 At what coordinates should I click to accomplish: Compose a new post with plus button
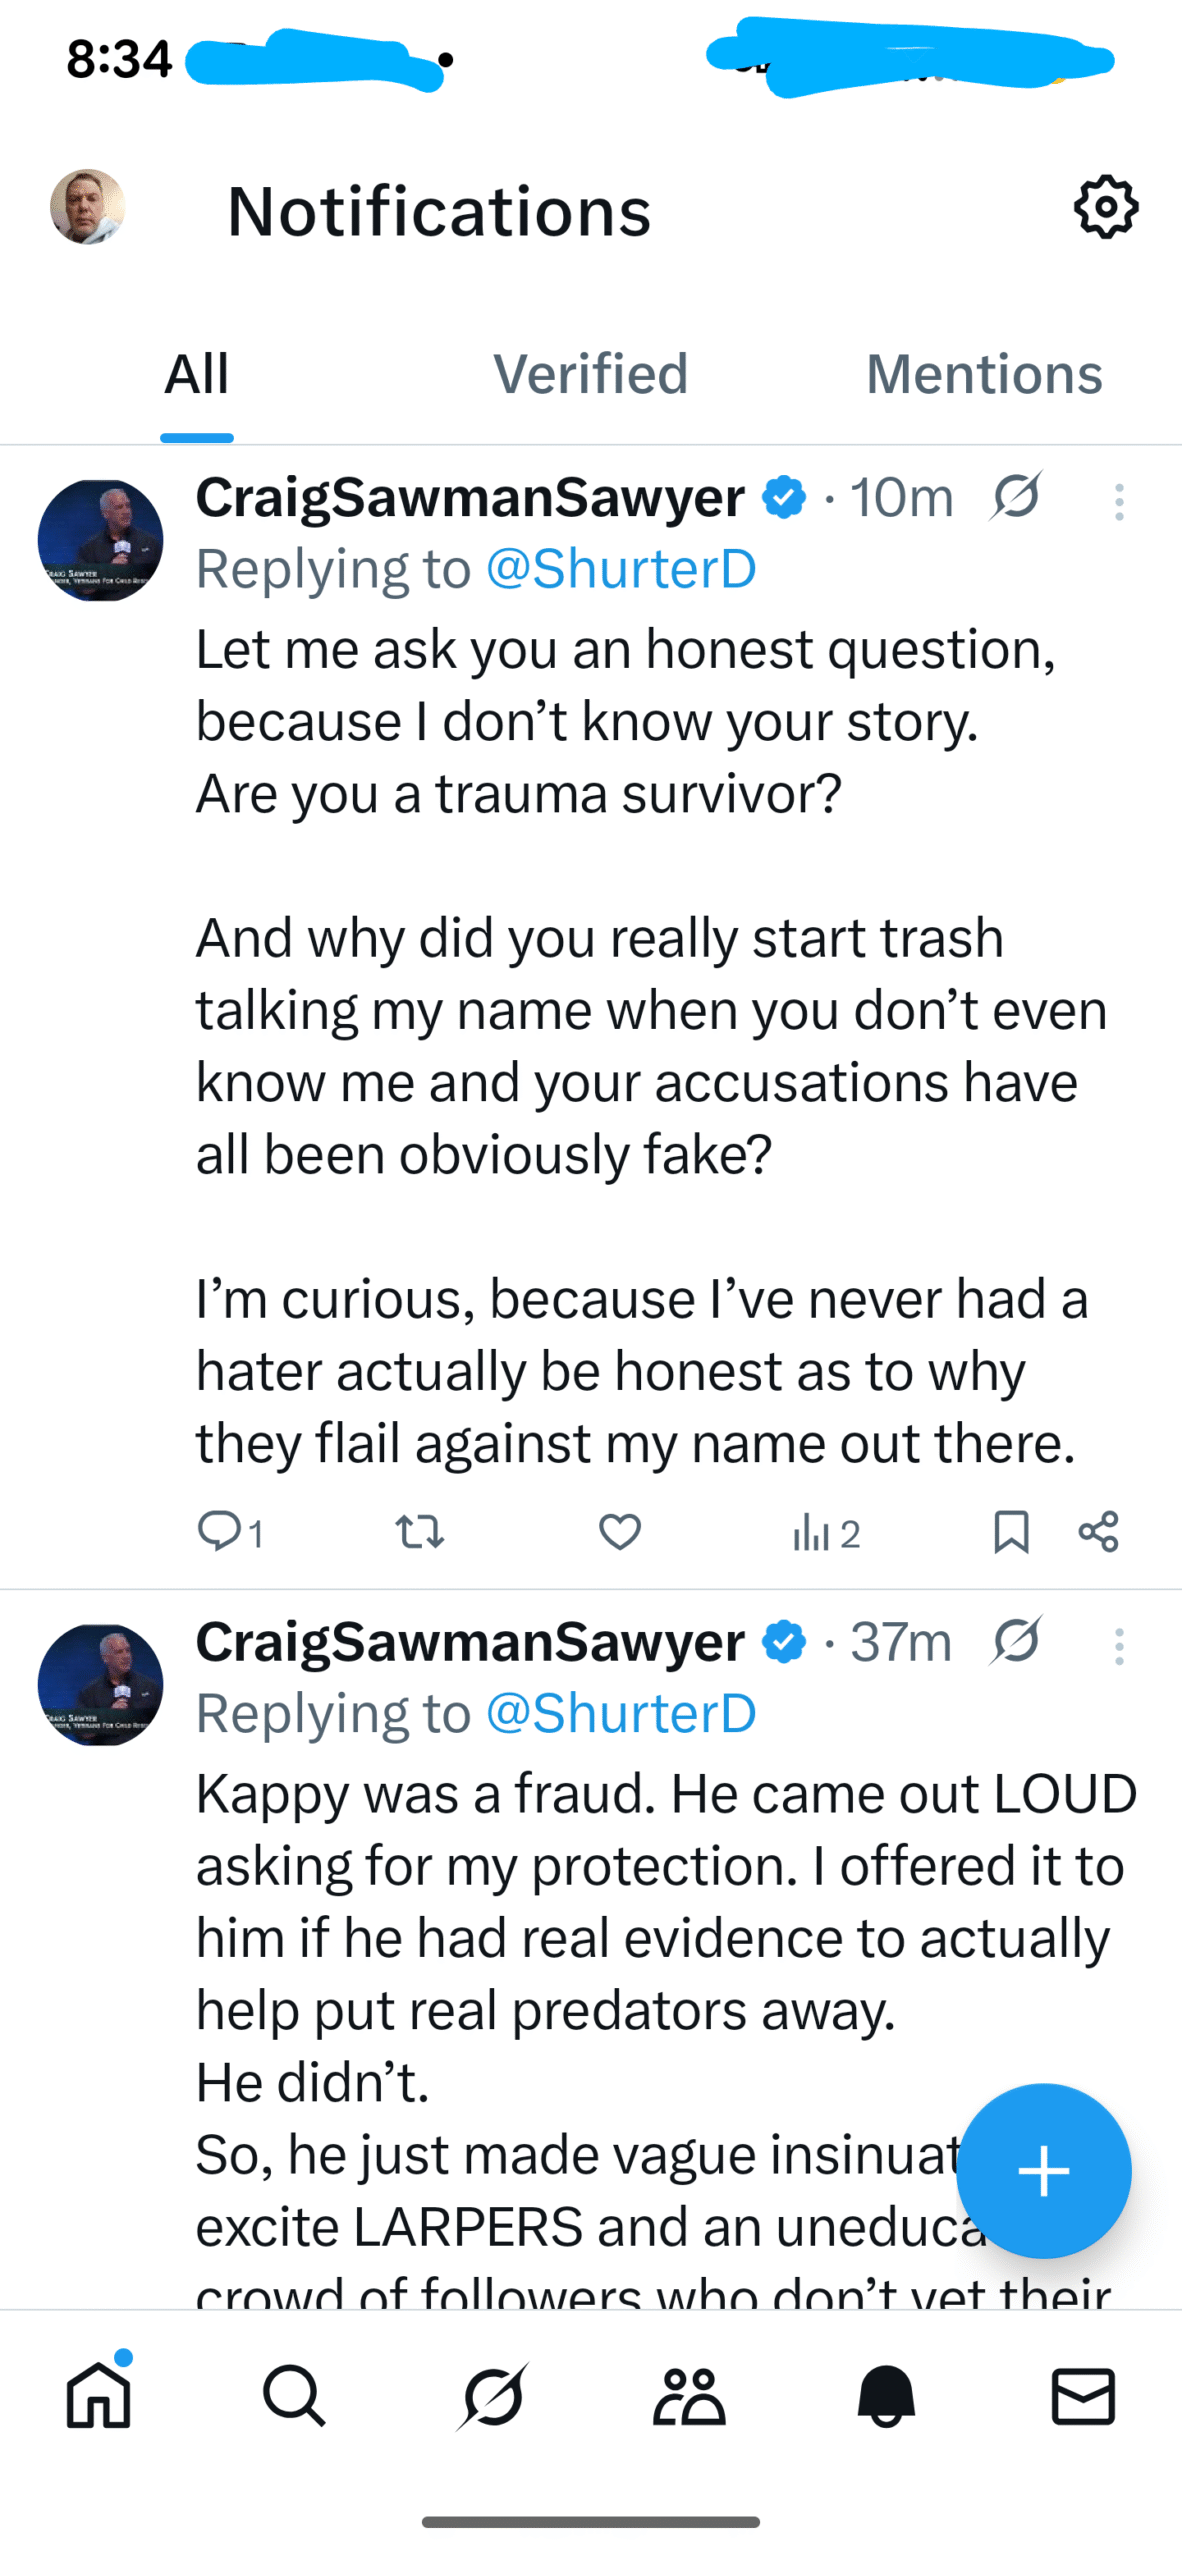coord(1043,2170)
